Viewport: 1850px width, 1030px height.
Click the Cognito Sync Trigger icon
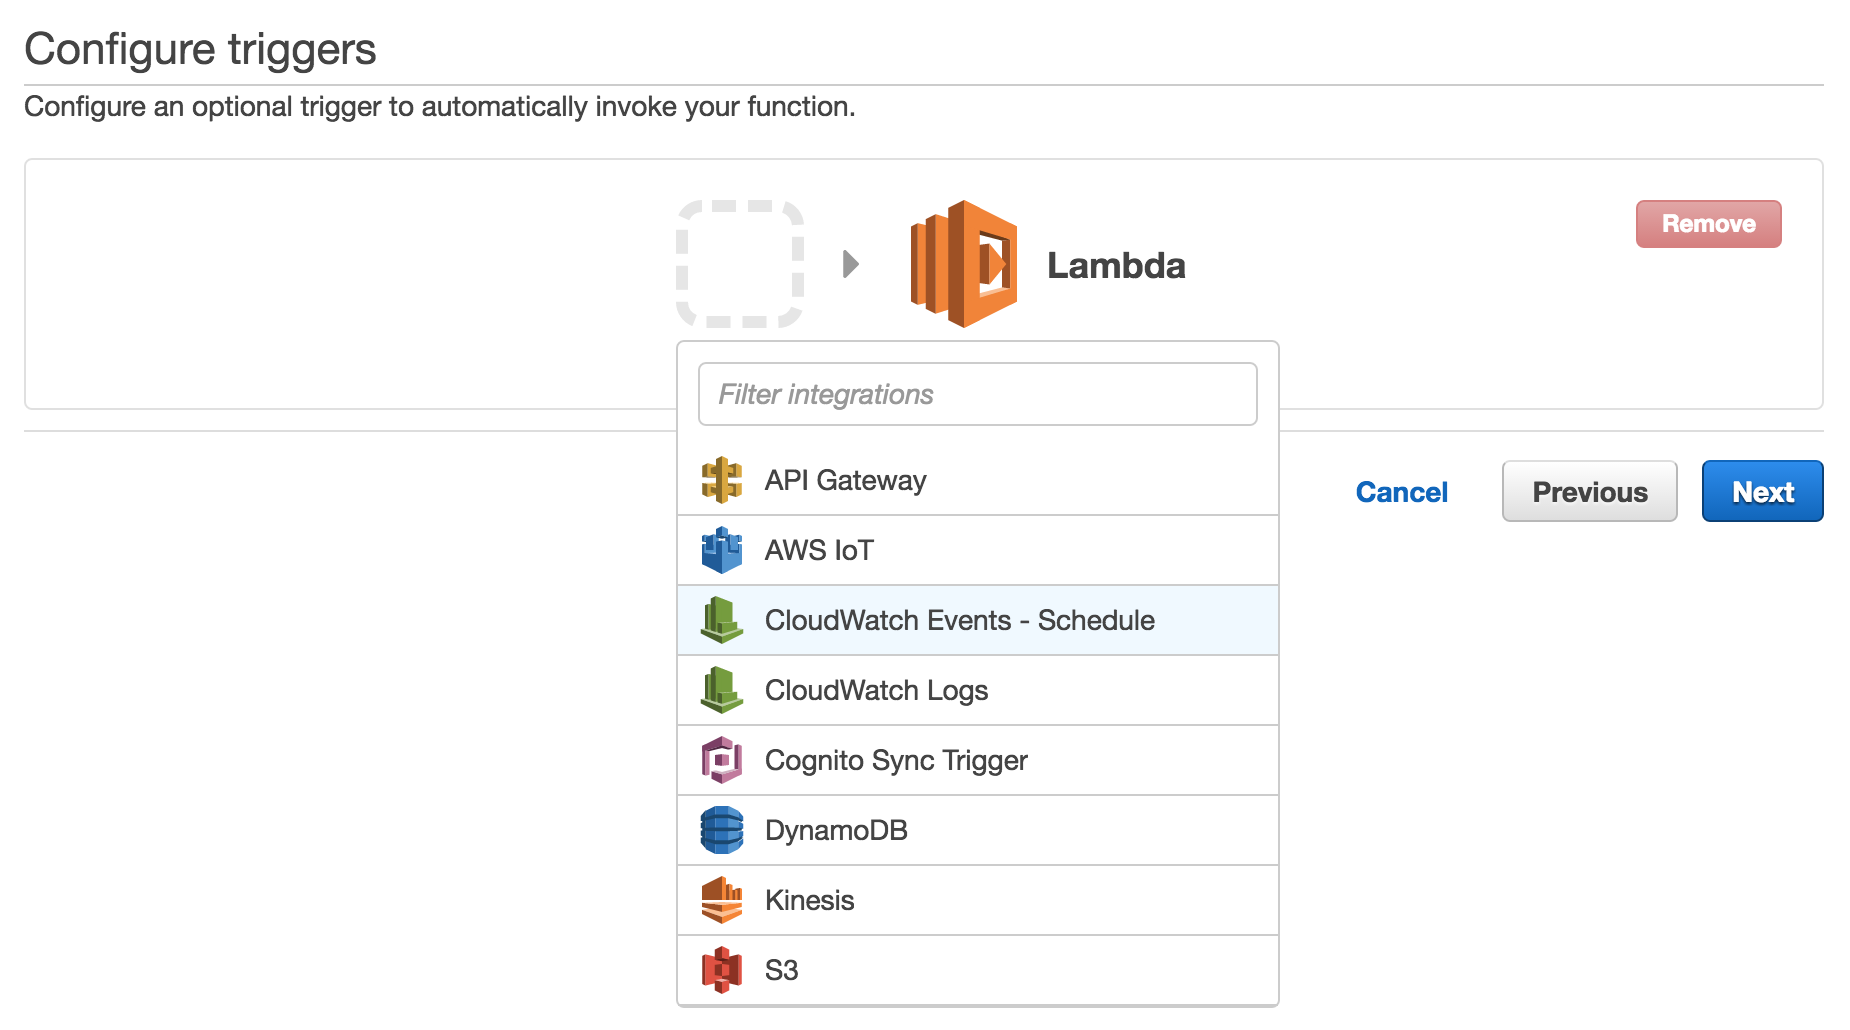click(x=721, y=761)
